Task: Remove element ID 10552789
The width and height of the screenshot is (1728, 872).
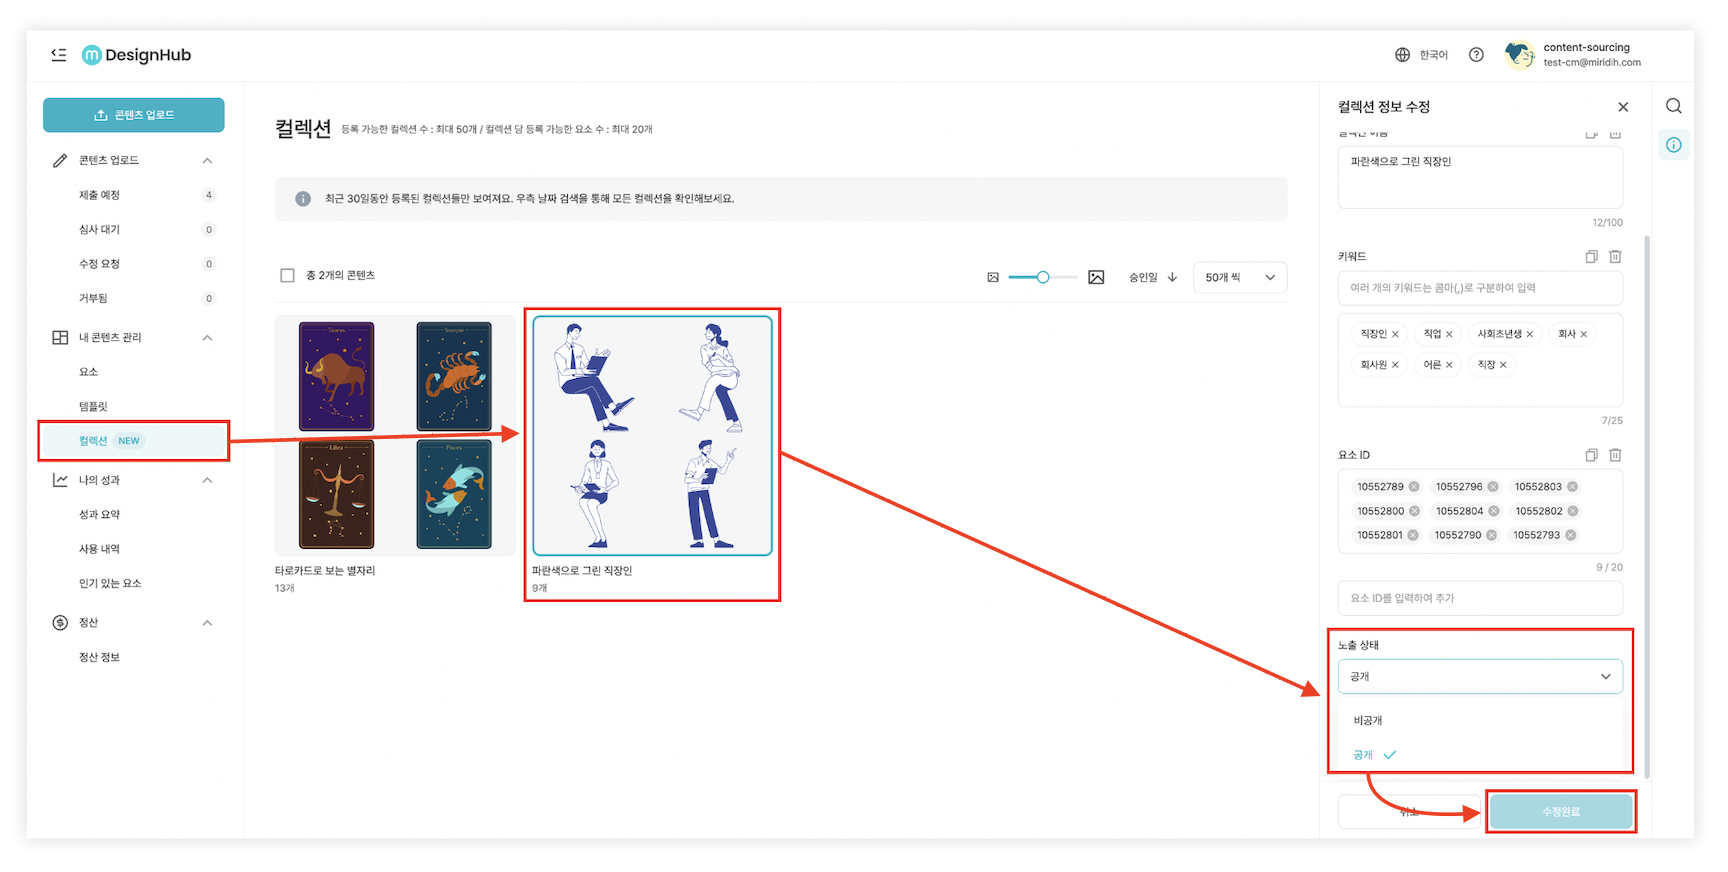Action: [1414, 487]
